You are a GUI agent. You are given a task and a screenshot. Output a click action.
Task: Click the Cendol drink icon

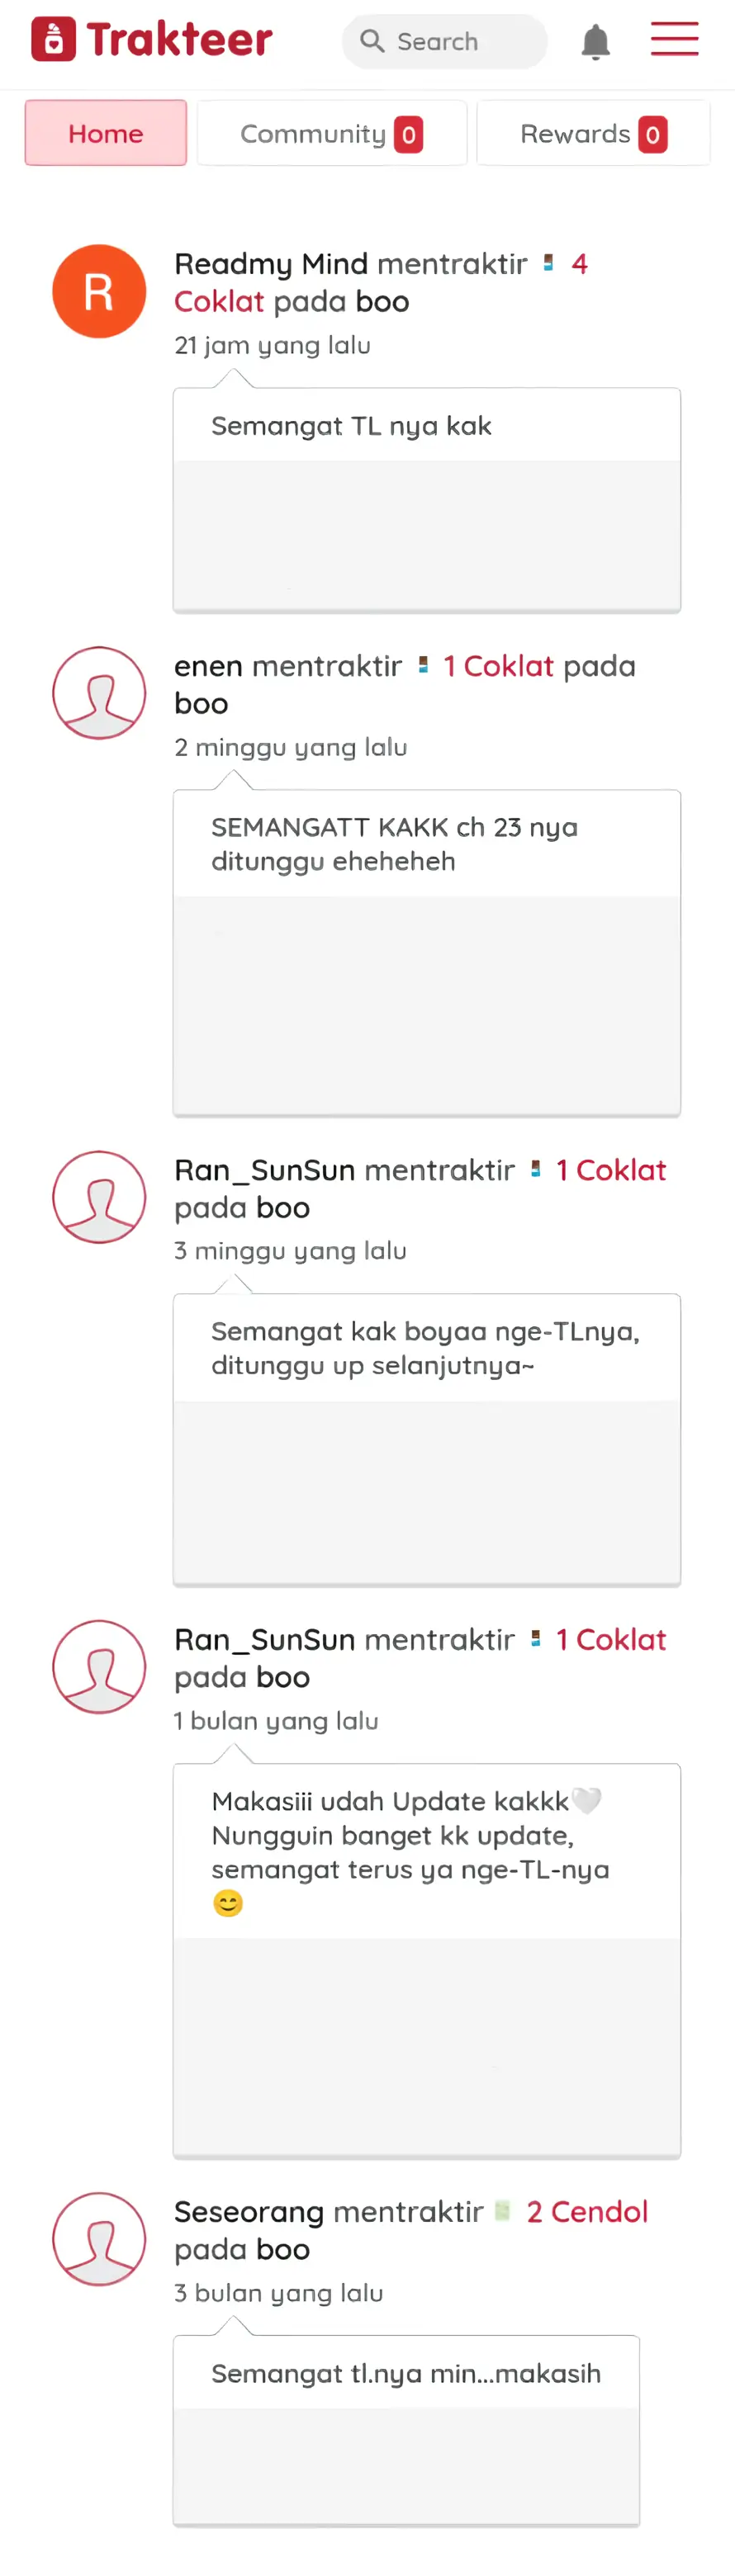[x=503, y=2211]
